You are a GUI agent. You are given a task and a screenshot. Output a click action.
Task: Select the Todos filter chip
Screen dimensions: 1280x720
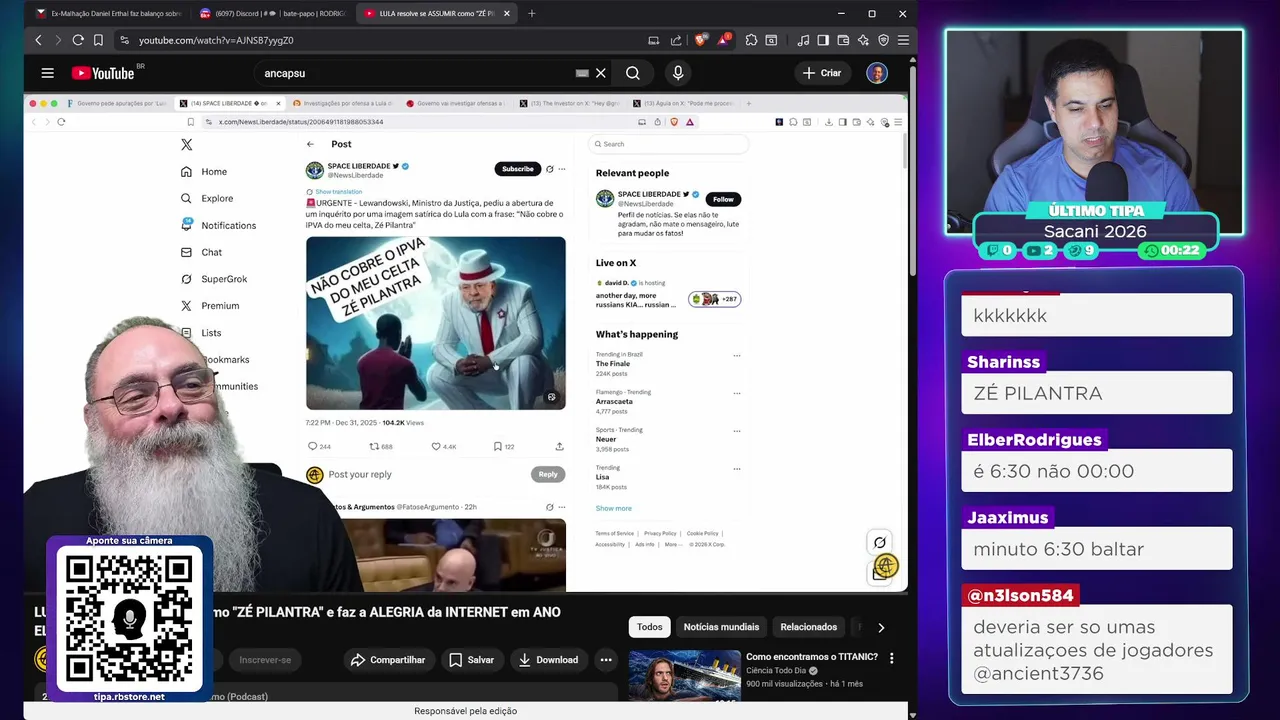coord(650,627)
